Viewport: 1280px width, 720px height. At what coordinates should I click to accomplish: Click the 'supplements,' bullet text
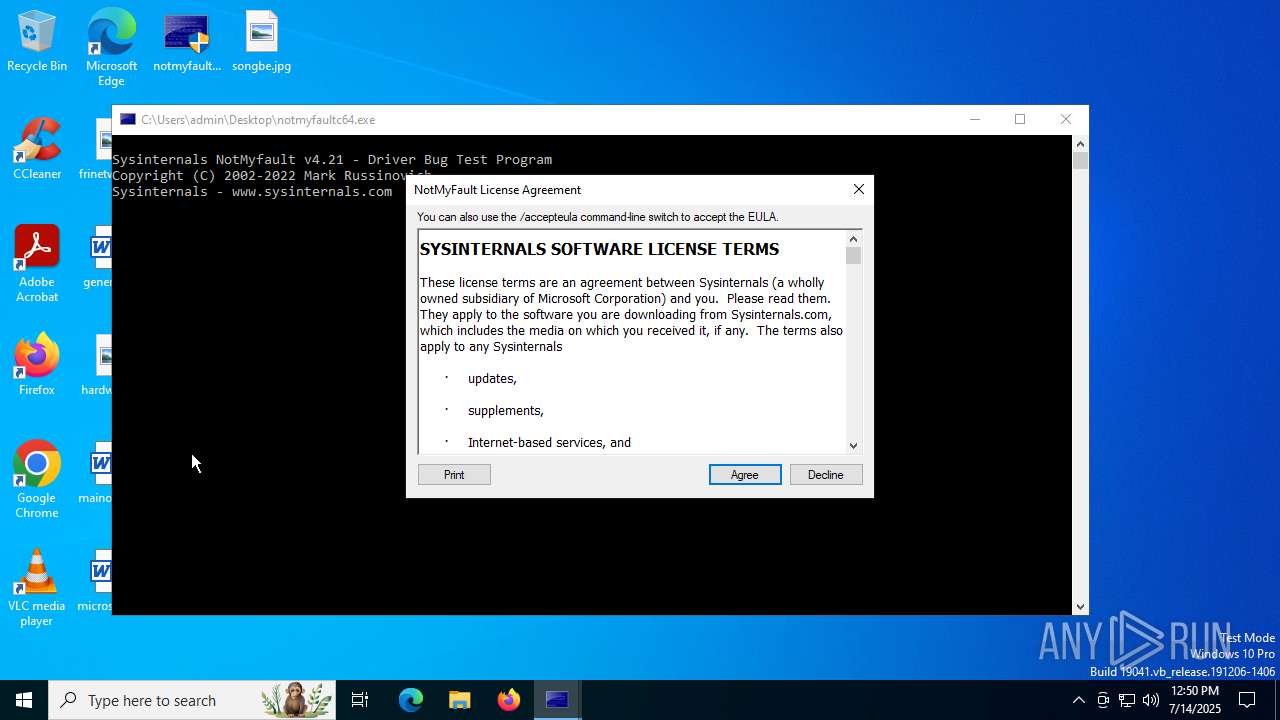(506, 411)
